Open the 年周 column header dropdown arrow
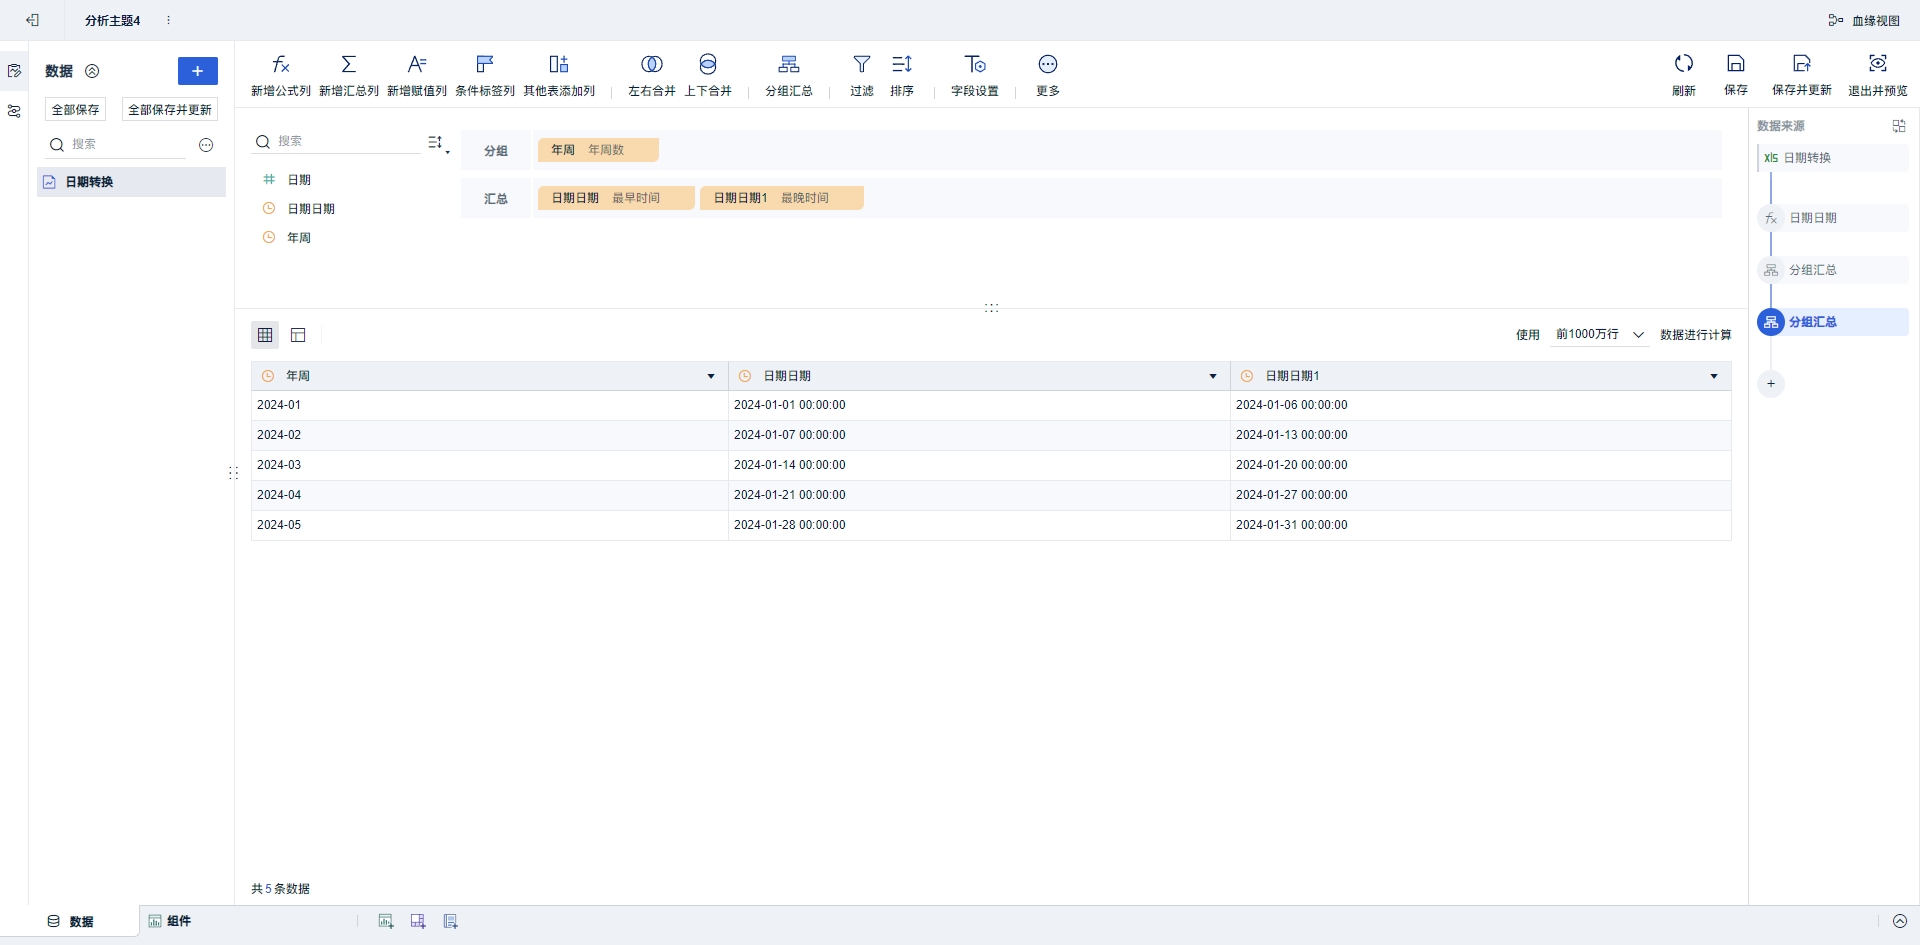 [711, 376]
